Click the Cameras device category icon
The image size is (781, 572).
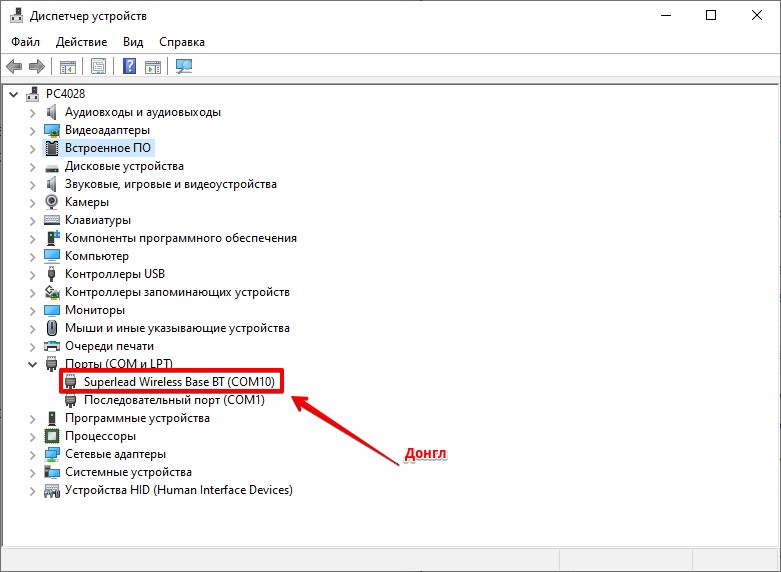coord(53,202)
